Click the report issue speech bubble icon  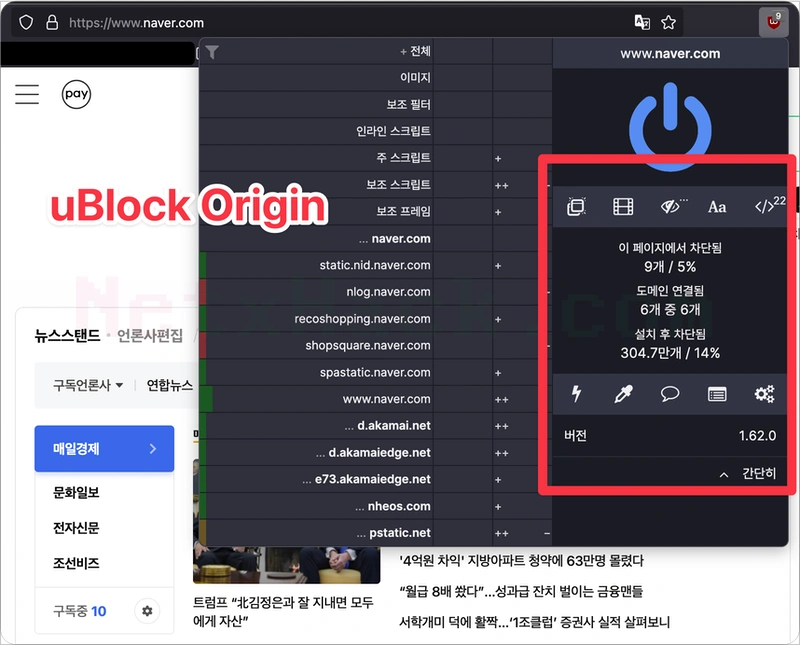coord(670,394)
